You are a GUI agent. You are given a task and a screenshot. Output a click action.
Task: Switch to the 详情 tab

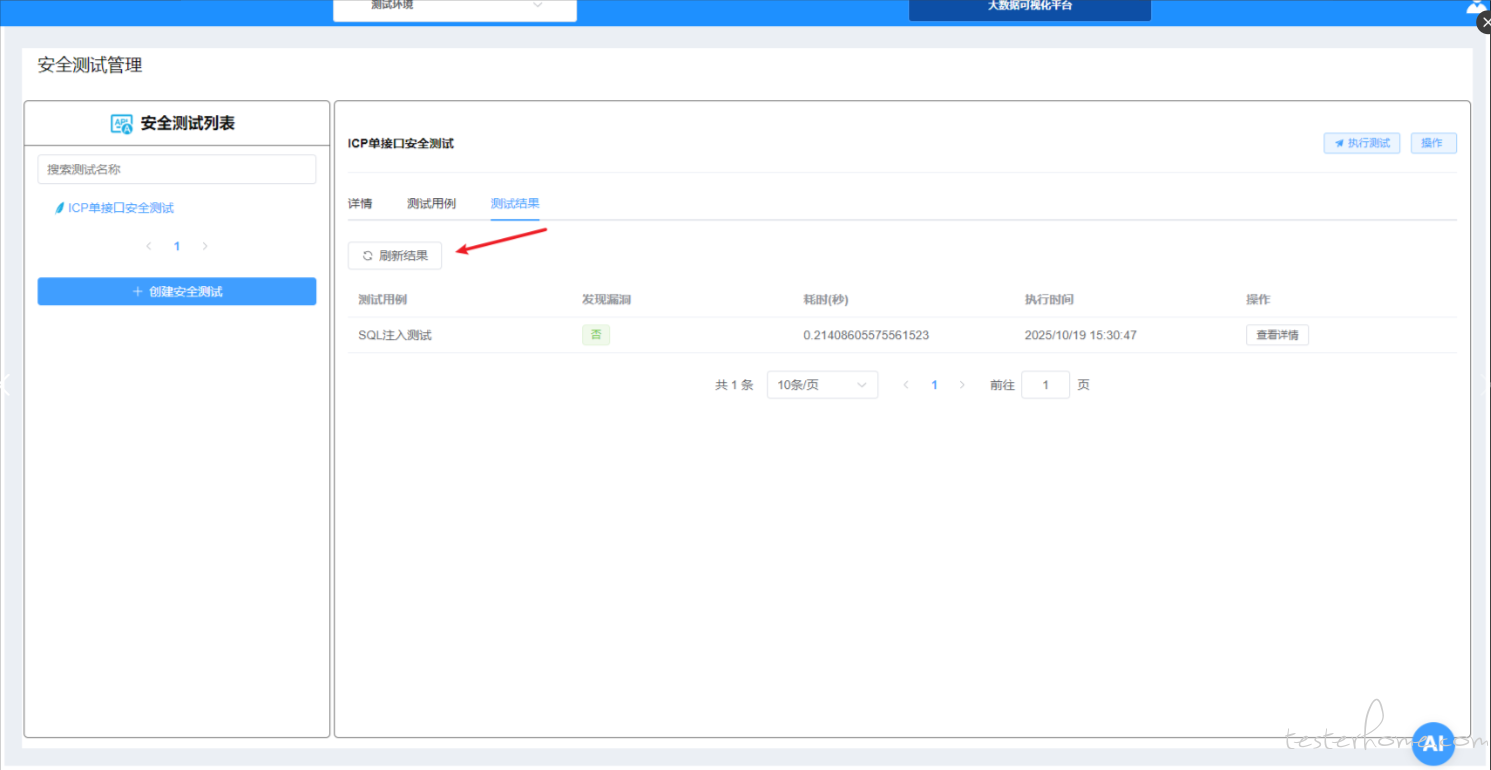[360, 203]
